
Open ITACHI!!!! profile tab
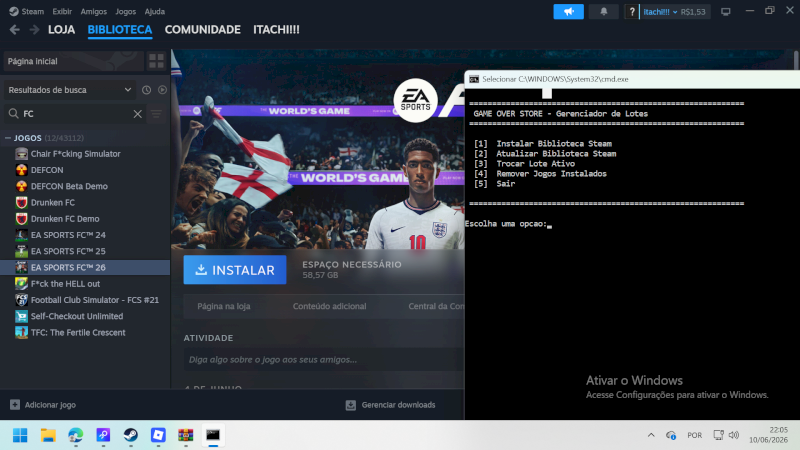(277, 30)
